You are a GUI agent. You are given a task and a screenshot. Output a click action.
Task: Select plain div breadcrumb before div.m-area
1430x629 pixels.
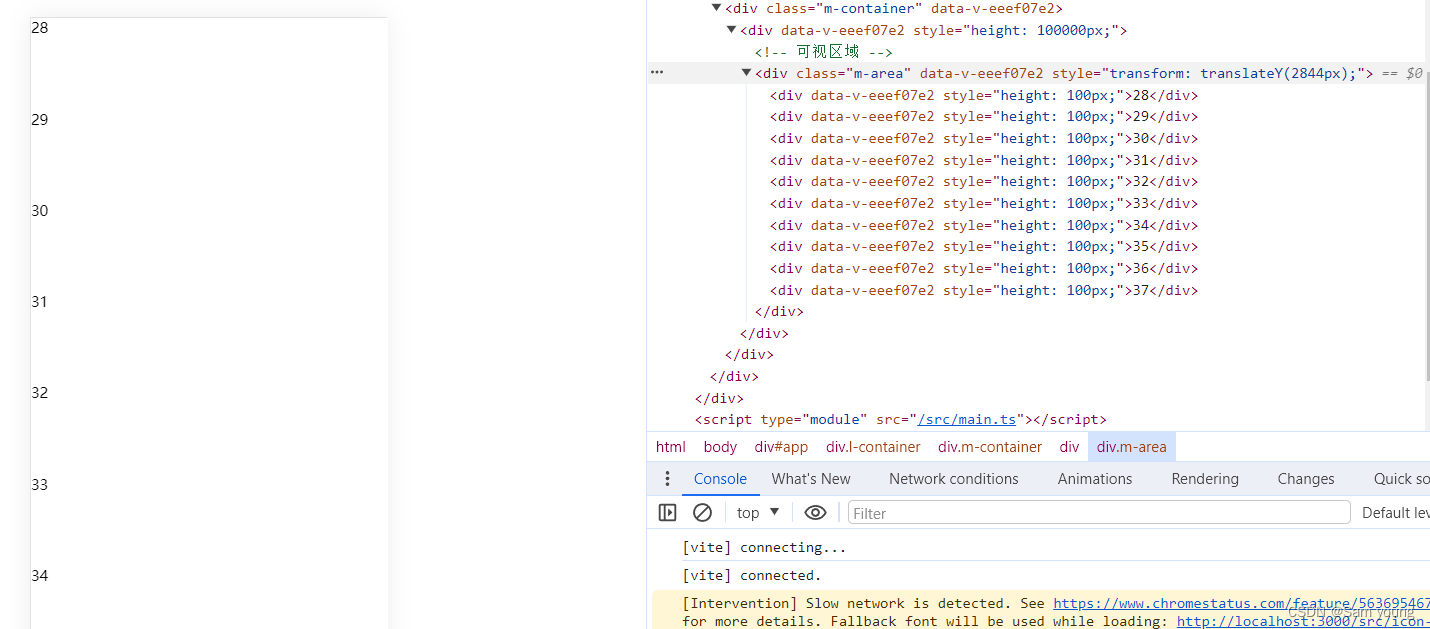point(1070,447)
